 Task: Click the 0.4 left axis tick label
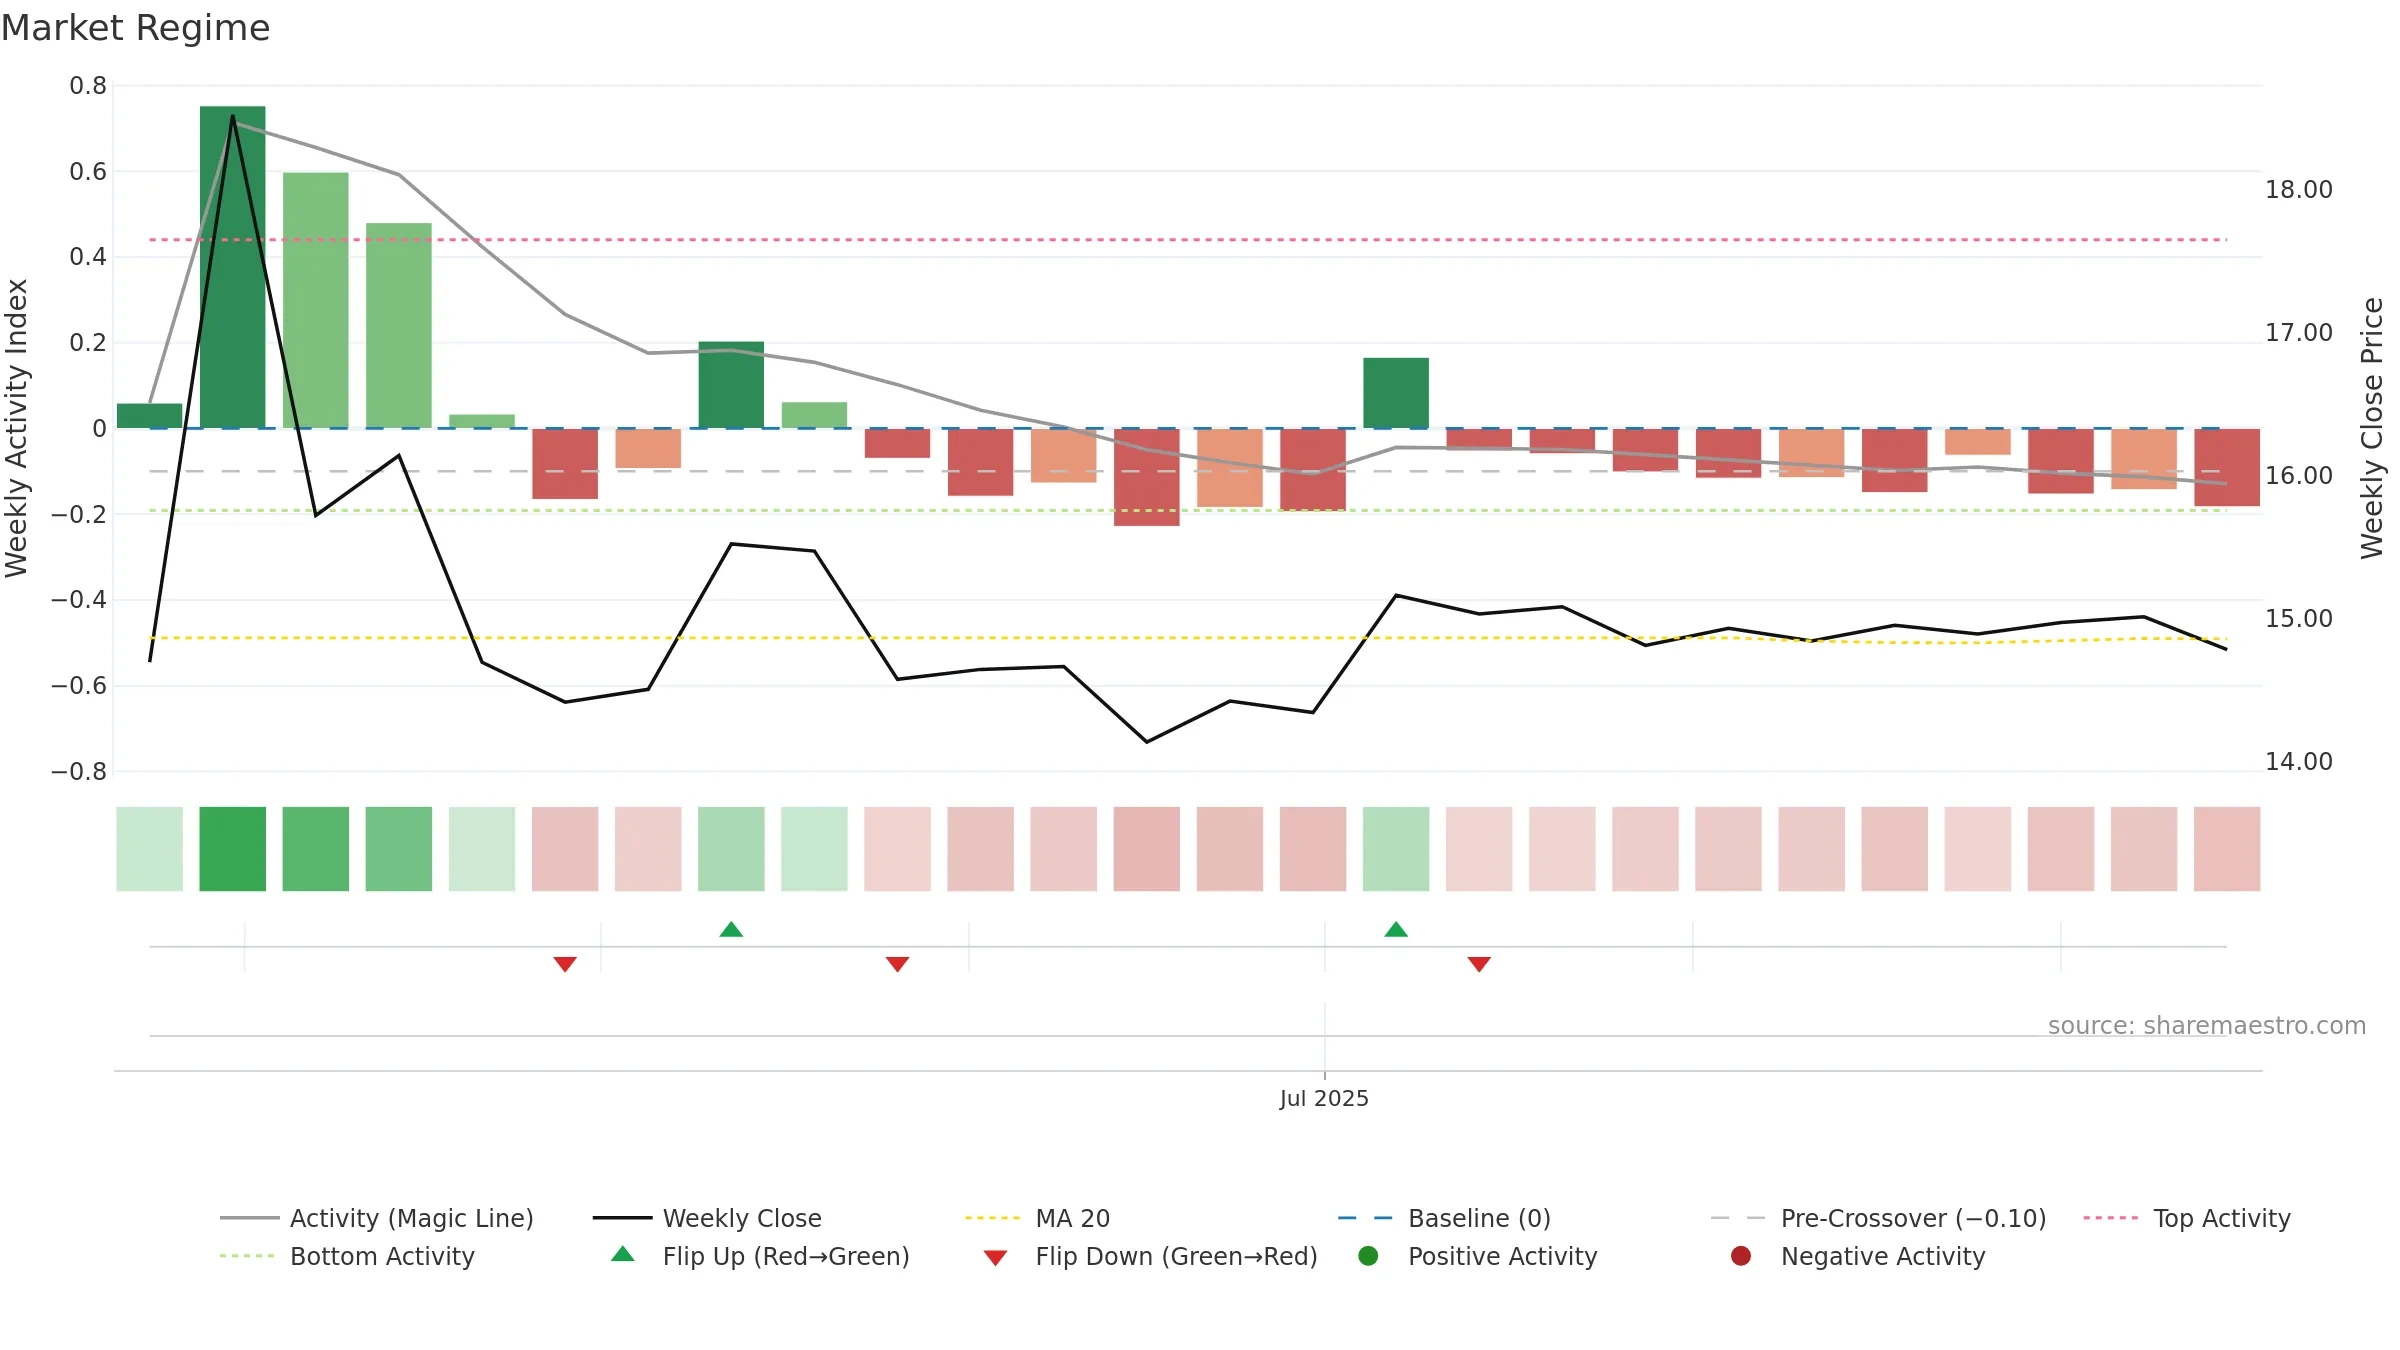88,257
